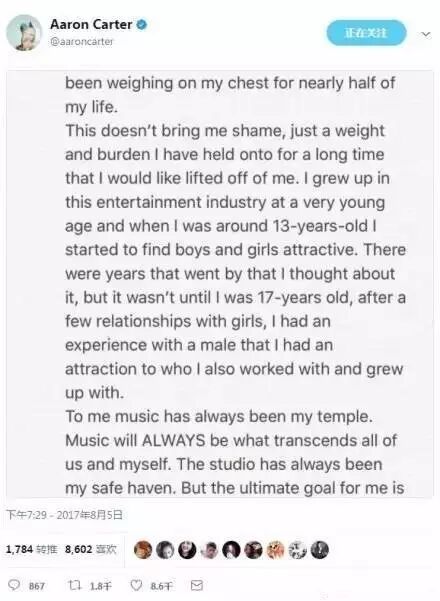Click the last liker avatar
This screenshot has height=601, width=440.
click(320, 550)
